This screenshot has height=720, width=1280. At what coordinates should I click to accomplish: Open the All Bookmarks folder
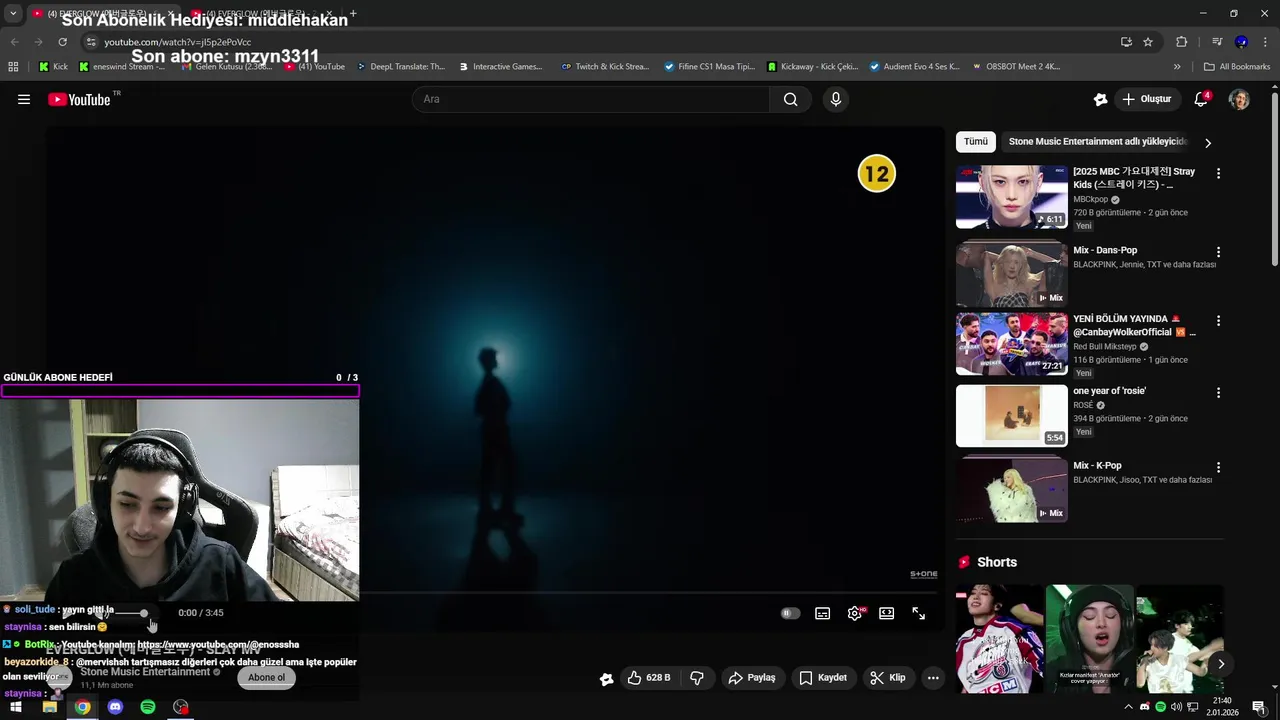pos(1237,67)
